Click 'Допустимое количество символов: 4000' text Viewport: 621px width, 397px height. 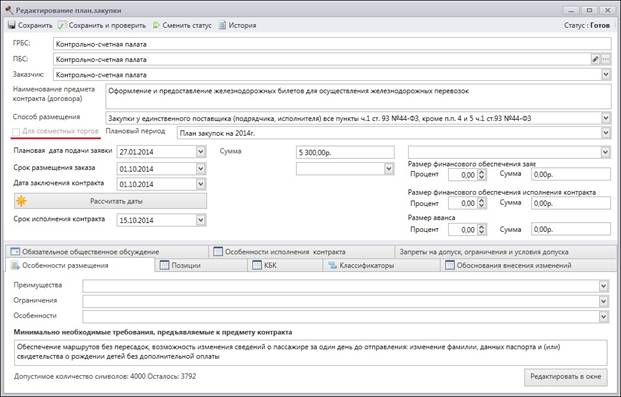pos(80,376)
